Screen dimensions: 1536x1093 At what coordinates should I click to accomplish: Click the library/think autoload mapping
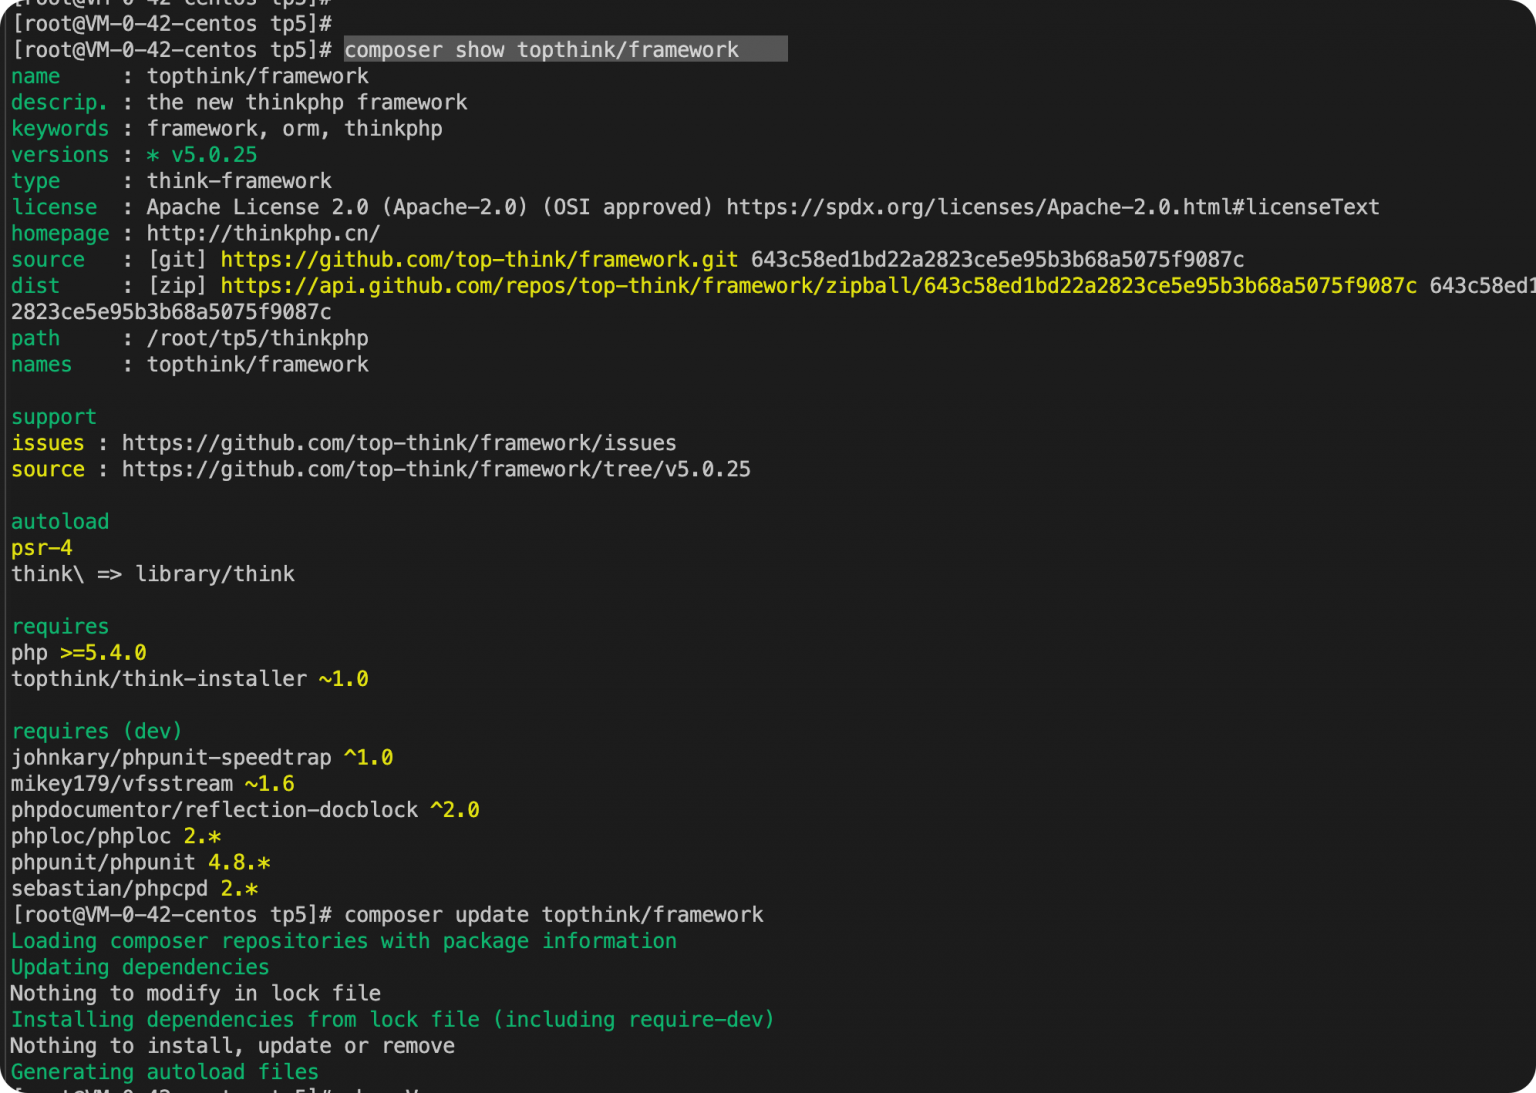pos(215,574)
